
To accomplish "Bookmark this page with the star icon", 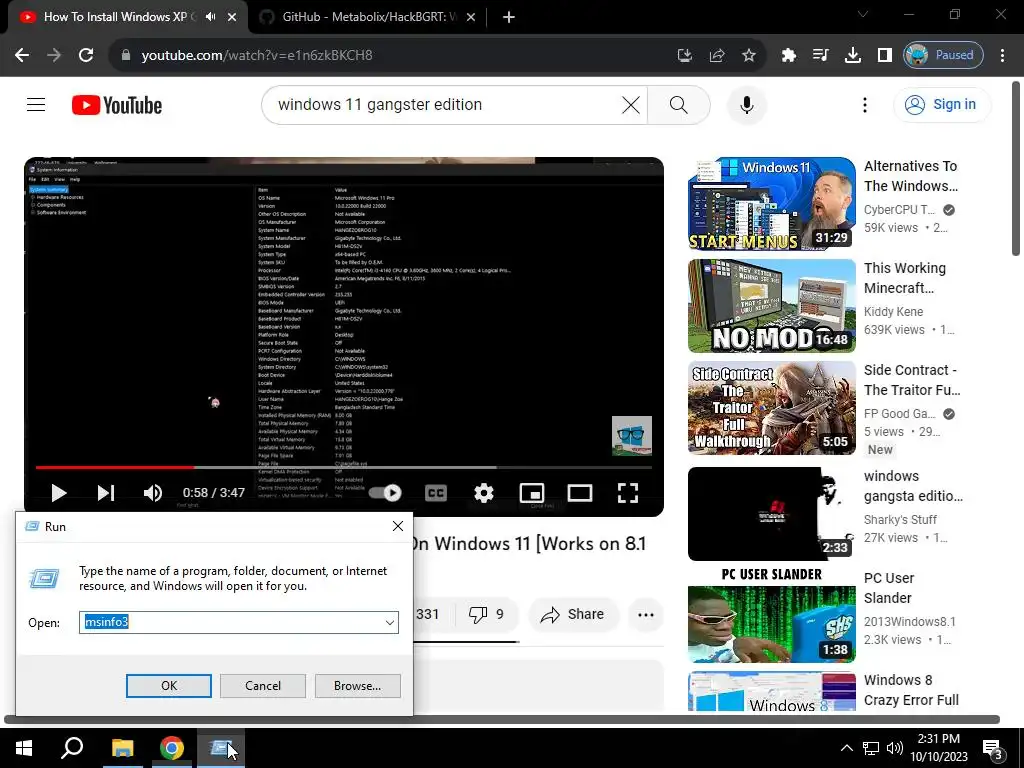I will coord(748,56).
